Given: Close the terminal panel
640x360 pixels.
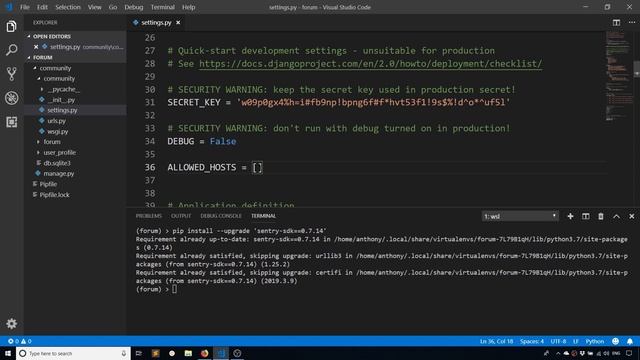Looking at the screenshot, I should tap(631, 216).
